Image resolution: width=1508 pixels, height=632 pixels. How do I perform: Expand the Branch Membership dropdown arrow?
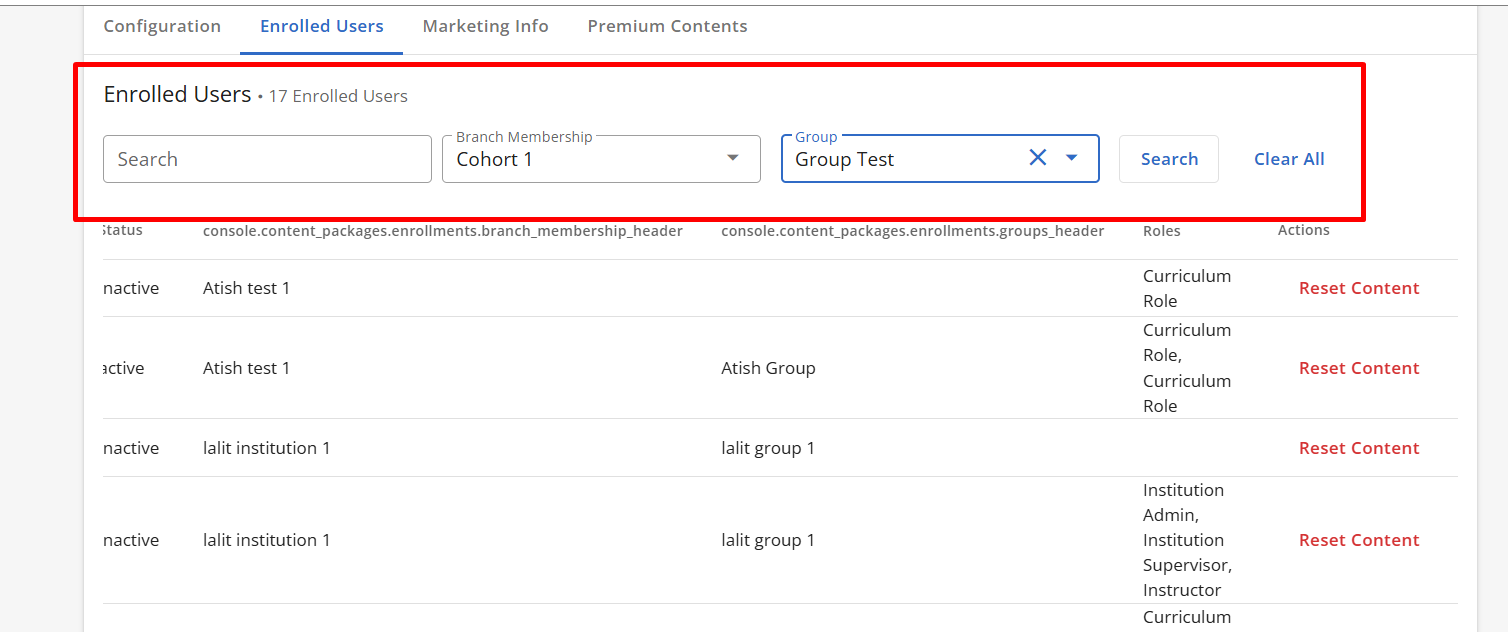[733, 158]
